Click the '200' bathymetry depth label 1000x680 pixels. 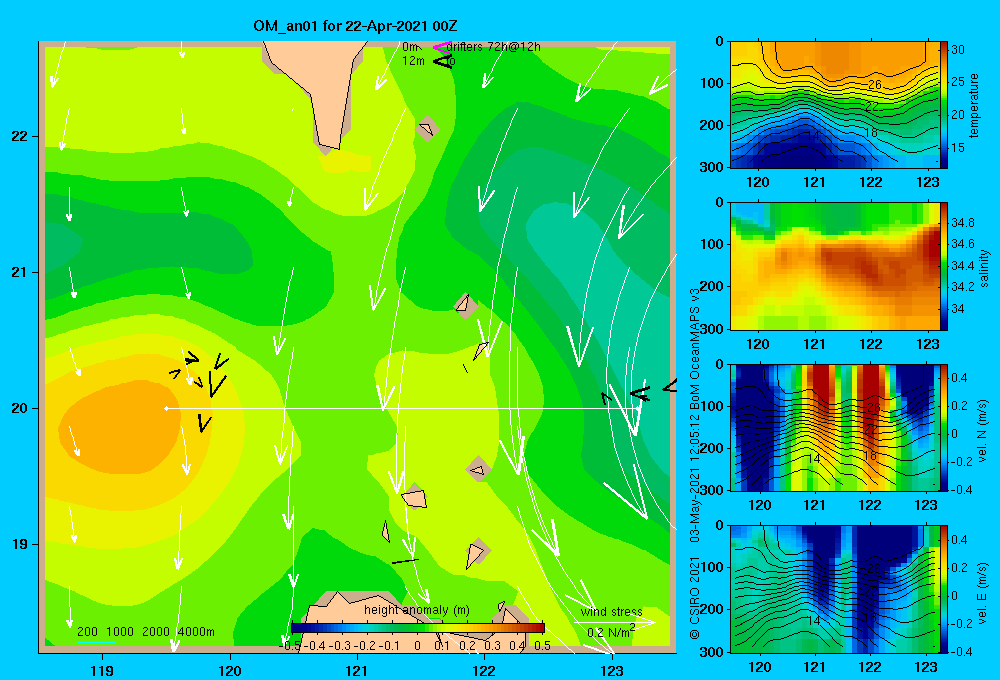click(87, 632)
